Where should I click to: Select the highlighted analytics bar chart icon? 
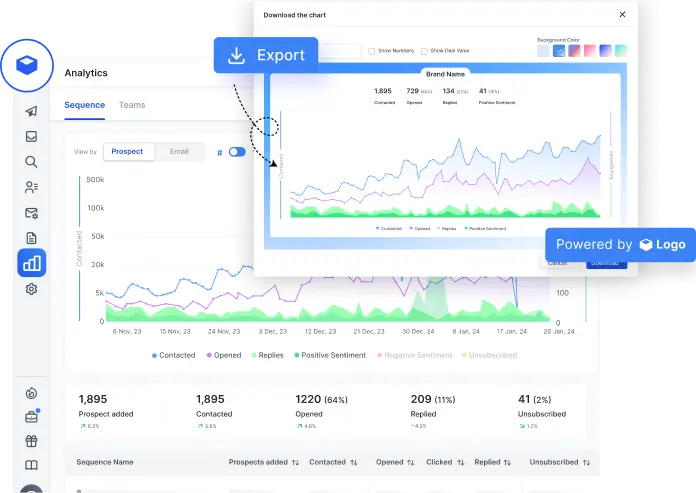[32, 263]
